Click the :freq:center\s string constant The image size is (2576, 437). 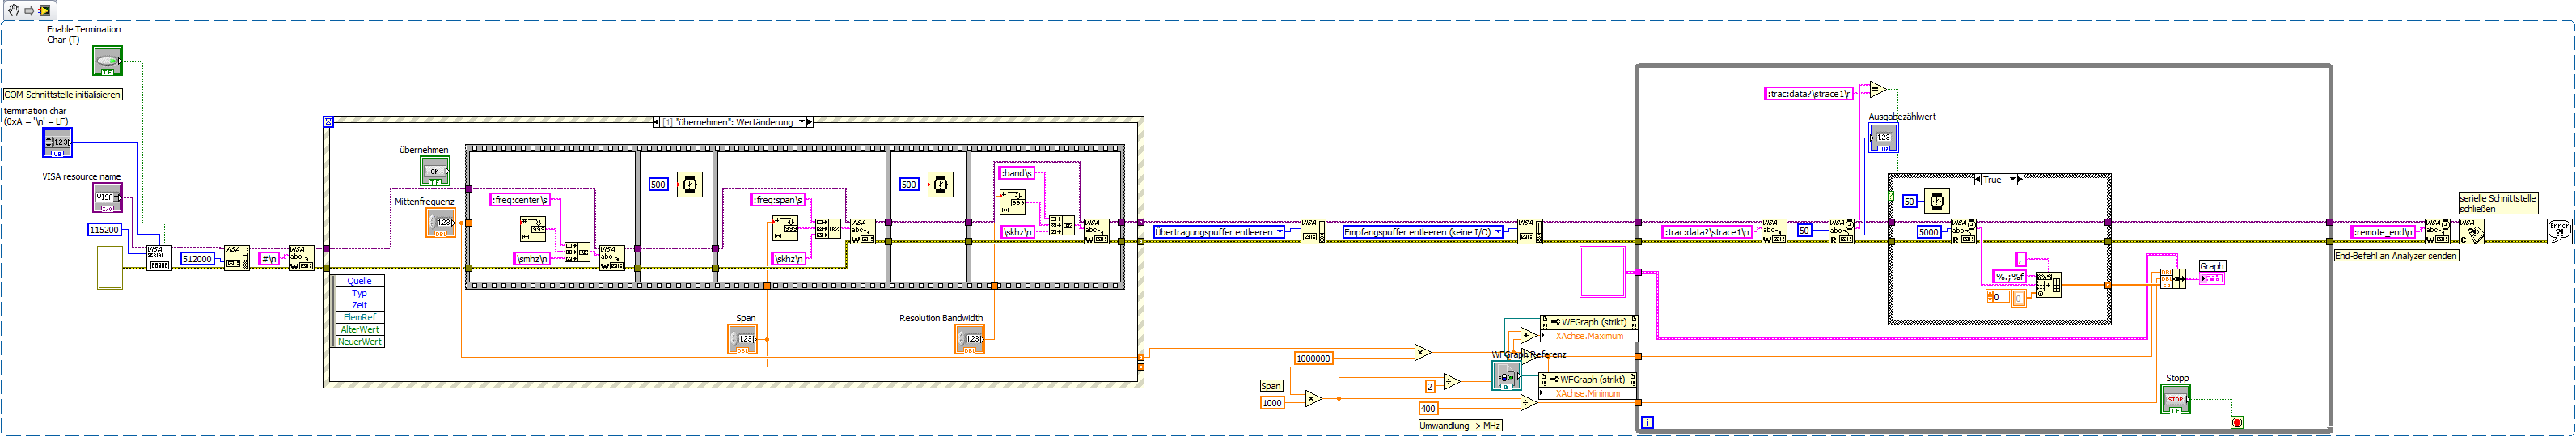[520, 200]
